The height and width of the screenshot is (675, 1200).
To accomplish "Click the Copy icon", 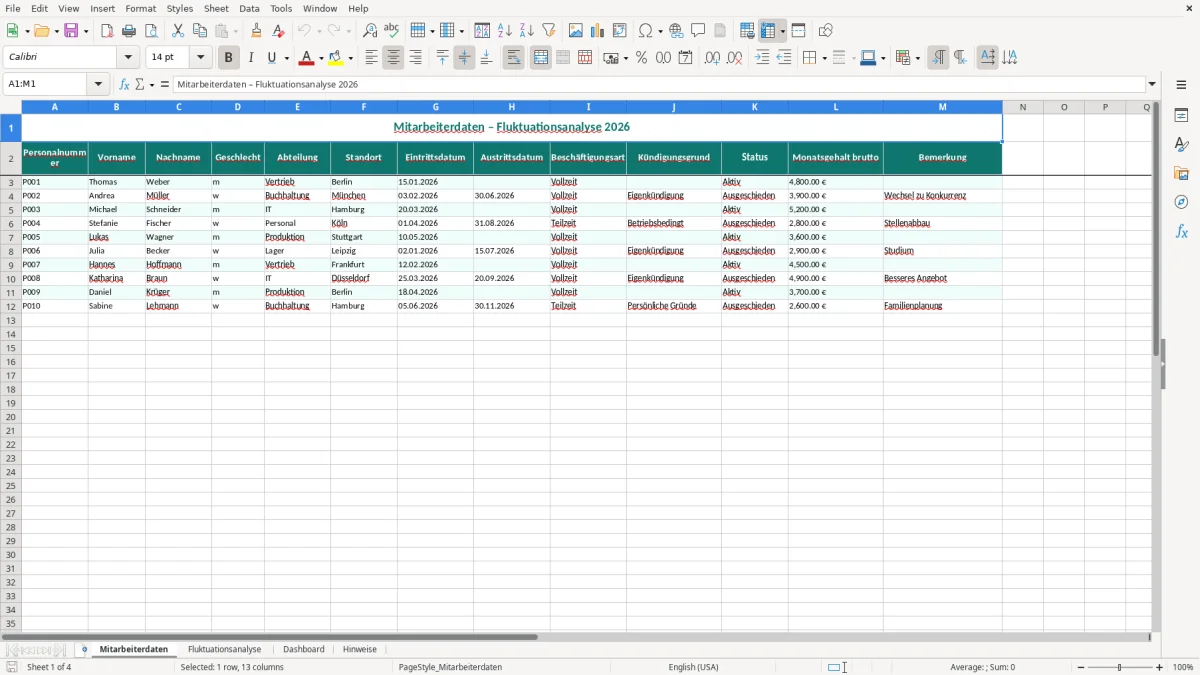I will (200, 31).
